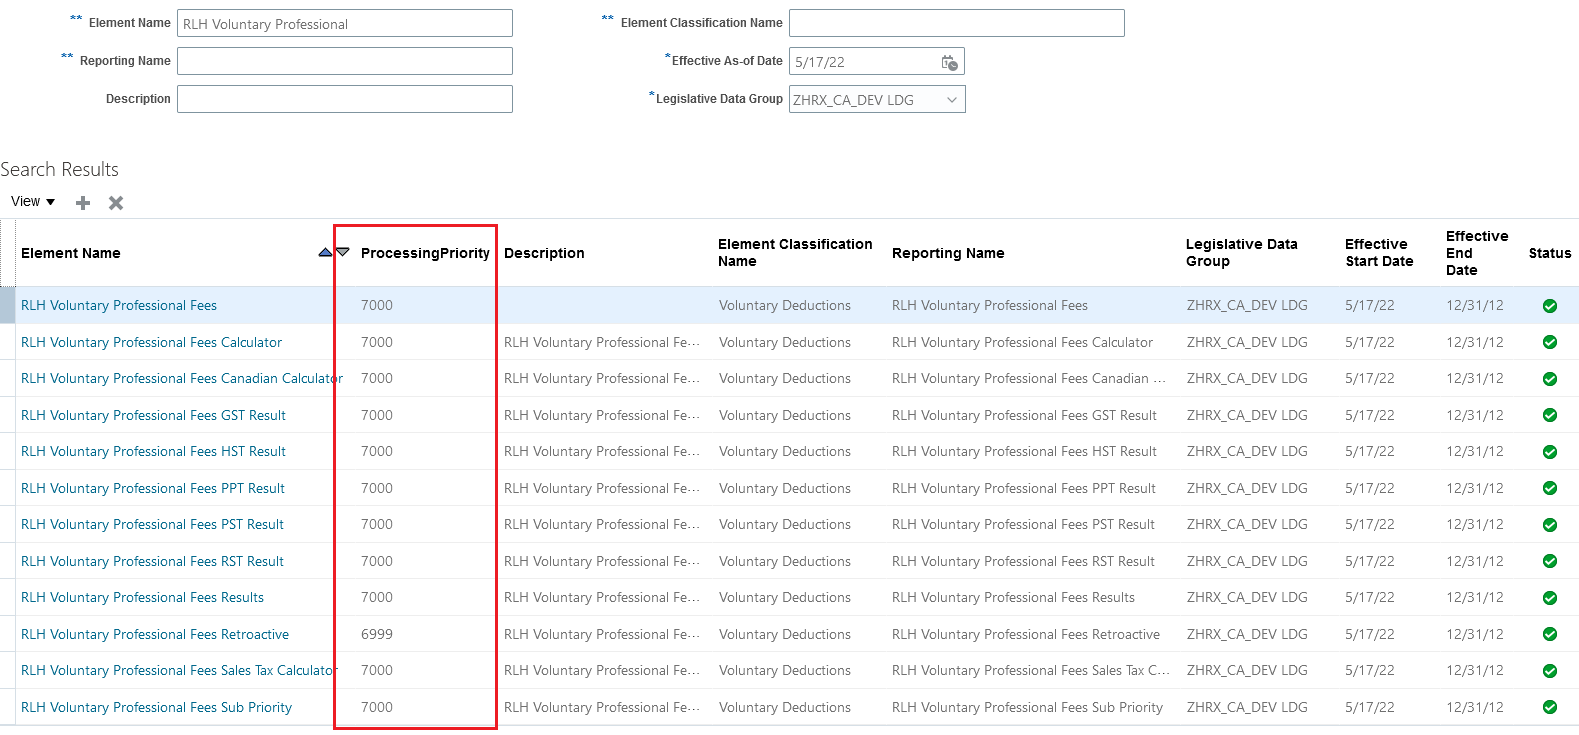Click status checkmark for GST Result row
The width and height of the screenshot is (1579, 735).
pyautogui.click(x=1550, y=415)
